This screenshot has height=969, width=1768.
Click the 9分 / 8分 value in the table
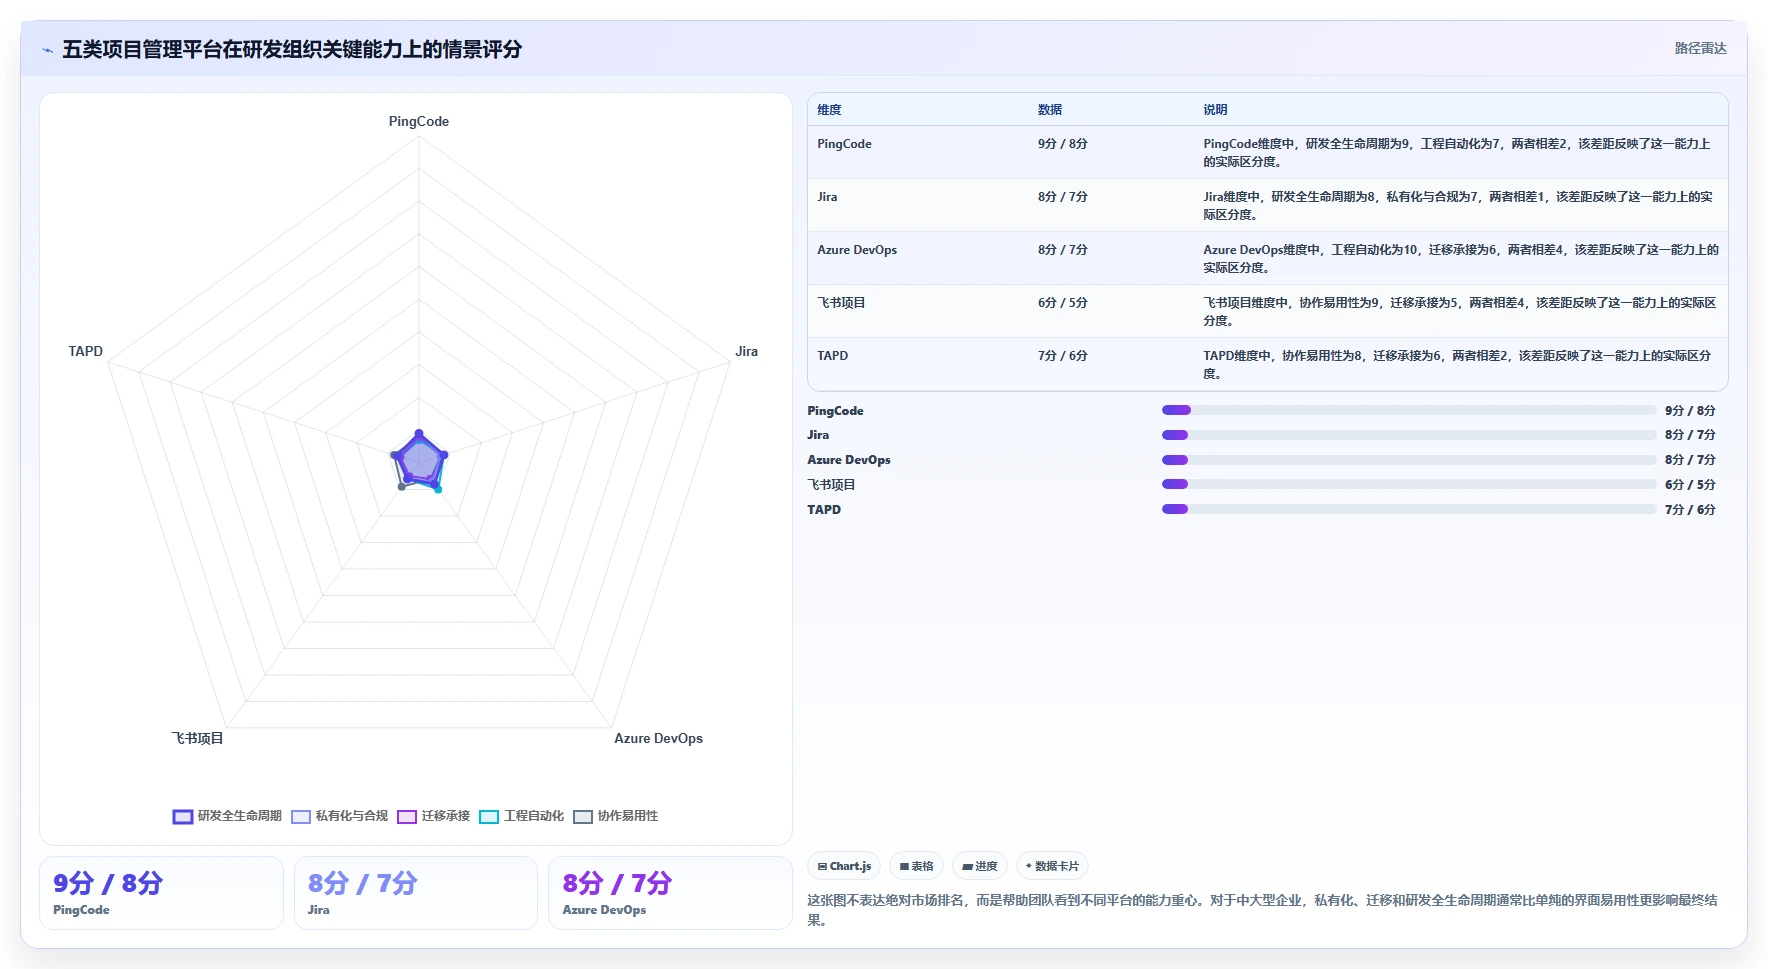point(1062,144)
